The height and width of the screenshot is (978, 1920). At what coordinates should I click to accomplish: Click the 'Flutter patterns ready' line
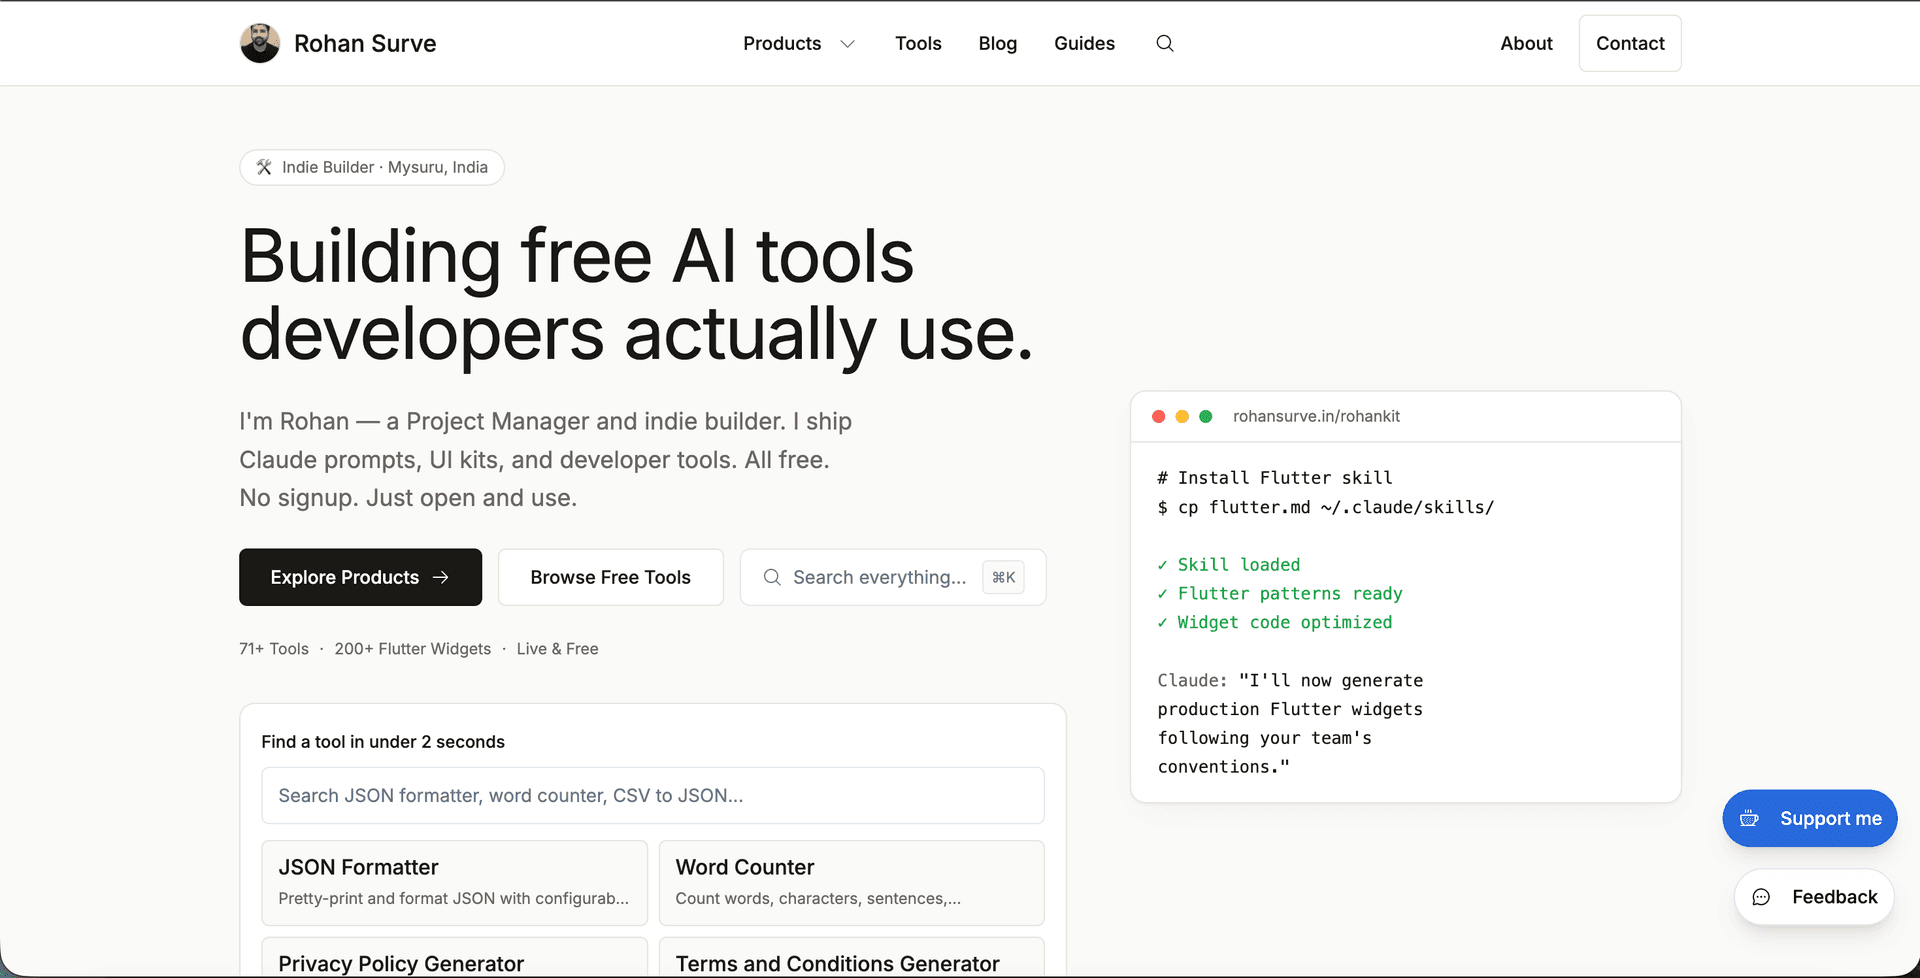1280,594
